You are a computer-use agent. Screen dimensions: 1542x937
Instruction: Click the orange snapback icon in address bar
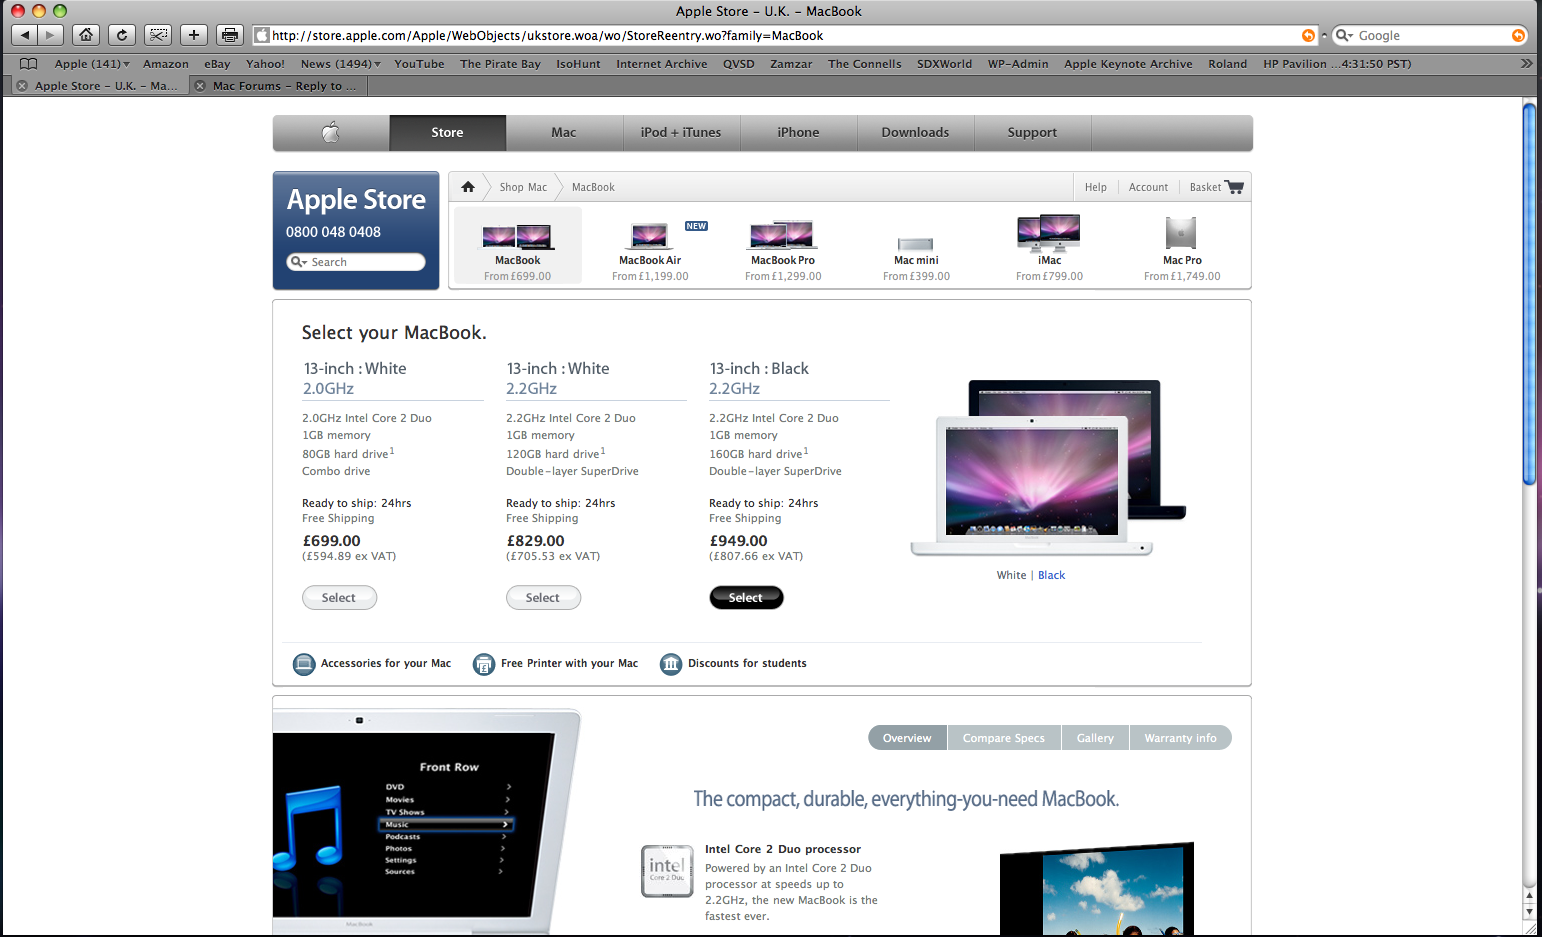(x=1308, y=35)
